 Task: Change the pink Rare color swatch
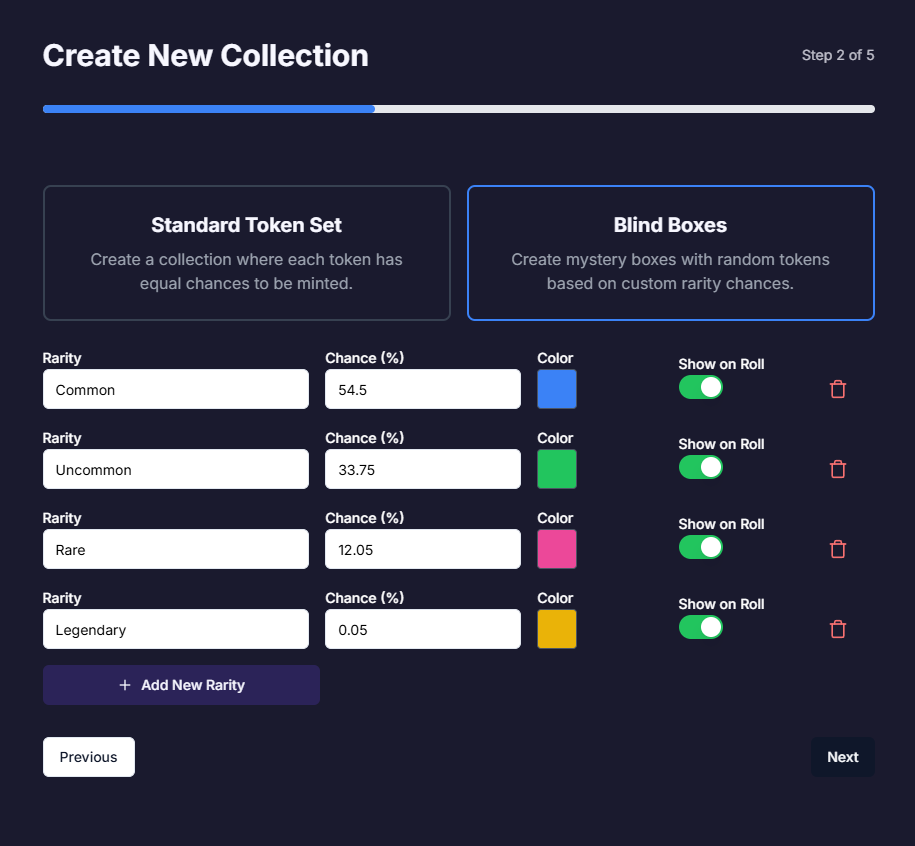pyautogui.click(x=557, y=549)
